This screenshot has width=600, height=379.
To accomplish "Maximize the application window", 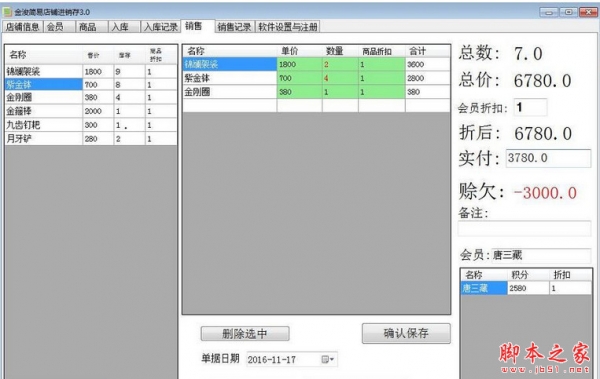I will click(x=569, y=12).
